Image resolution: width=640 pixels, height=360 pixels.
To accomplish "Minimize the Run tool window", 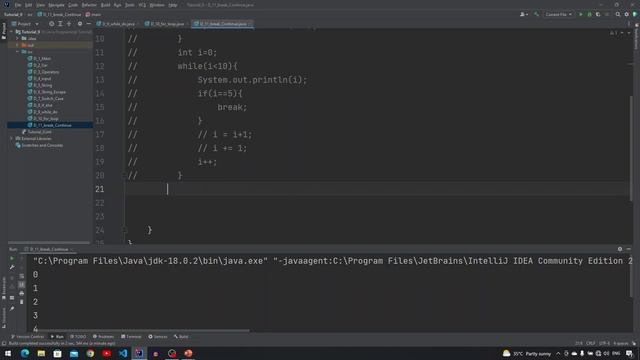I will [x=629, y=249].
